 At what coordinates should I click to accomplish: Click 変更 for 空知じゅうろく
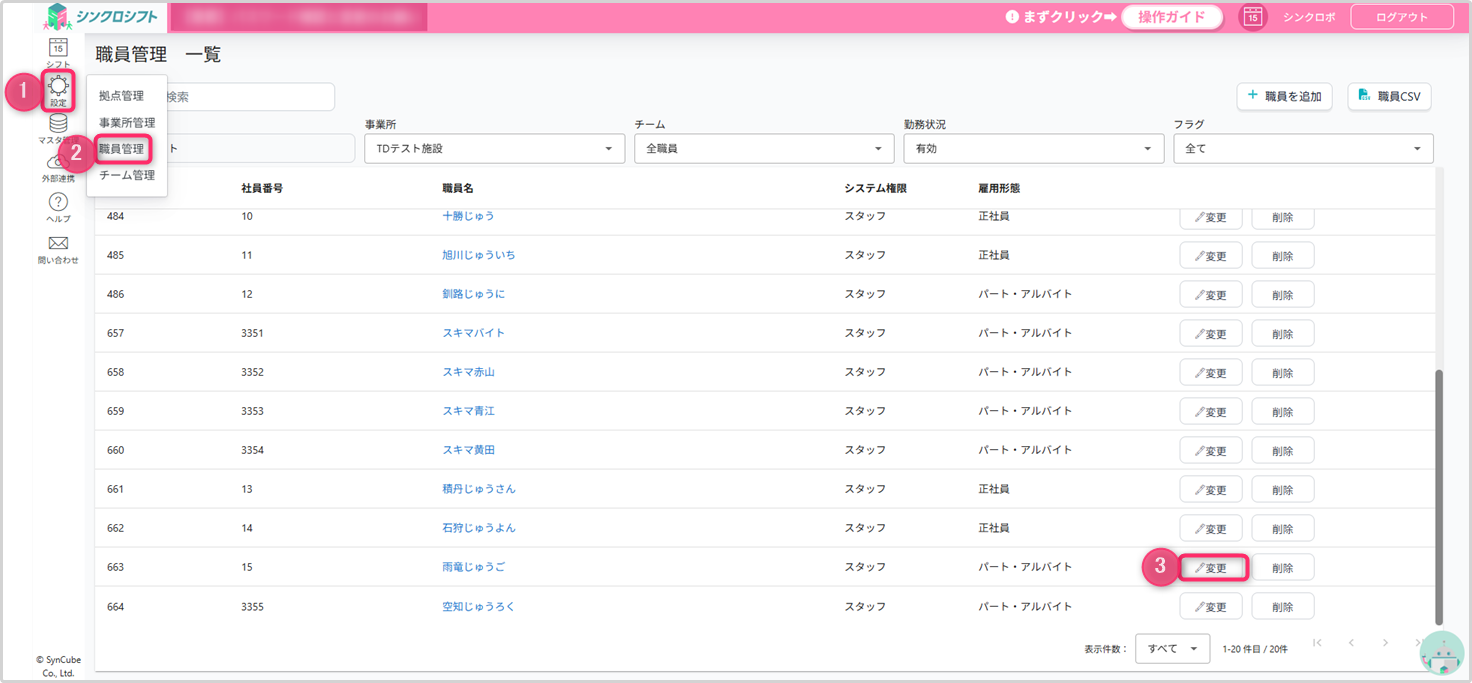coord(1211,607)
